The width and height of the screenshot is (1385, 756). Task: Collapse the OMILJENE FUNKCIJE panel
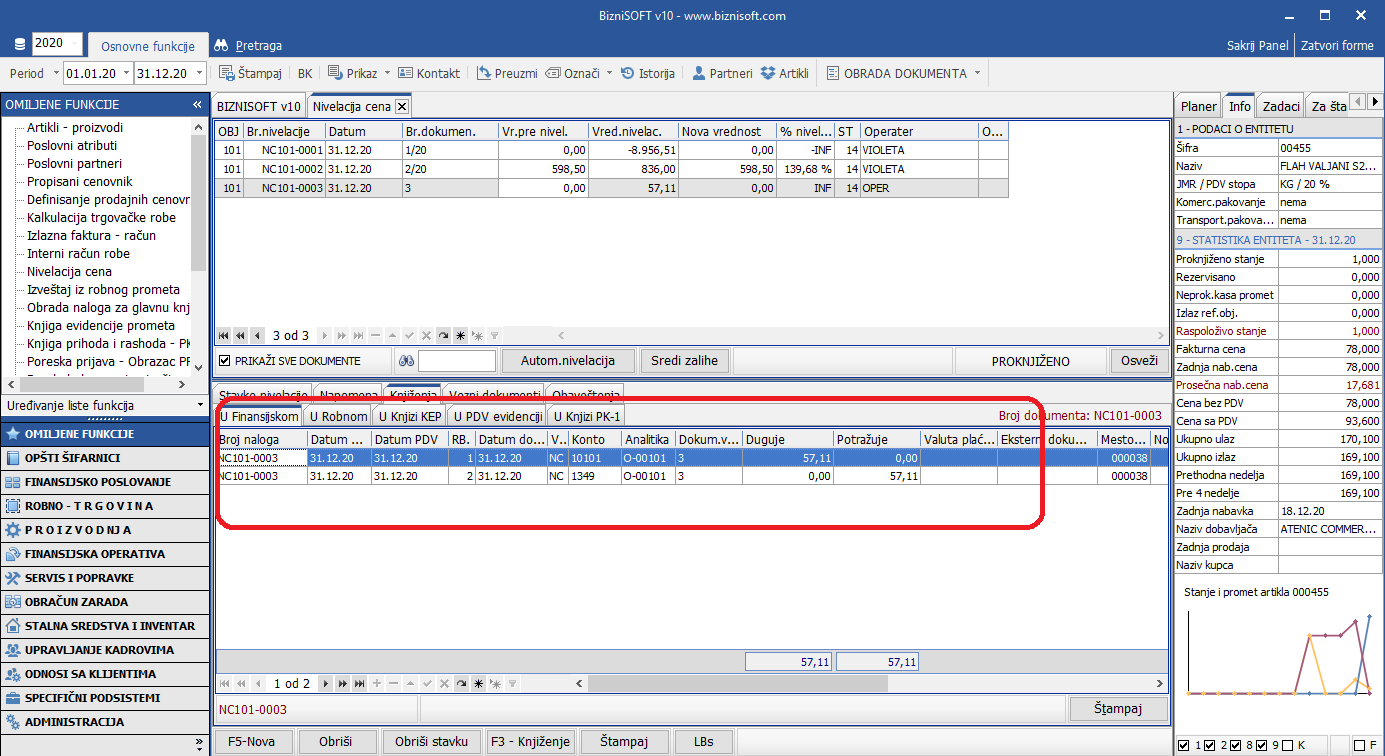pos(197,105)
